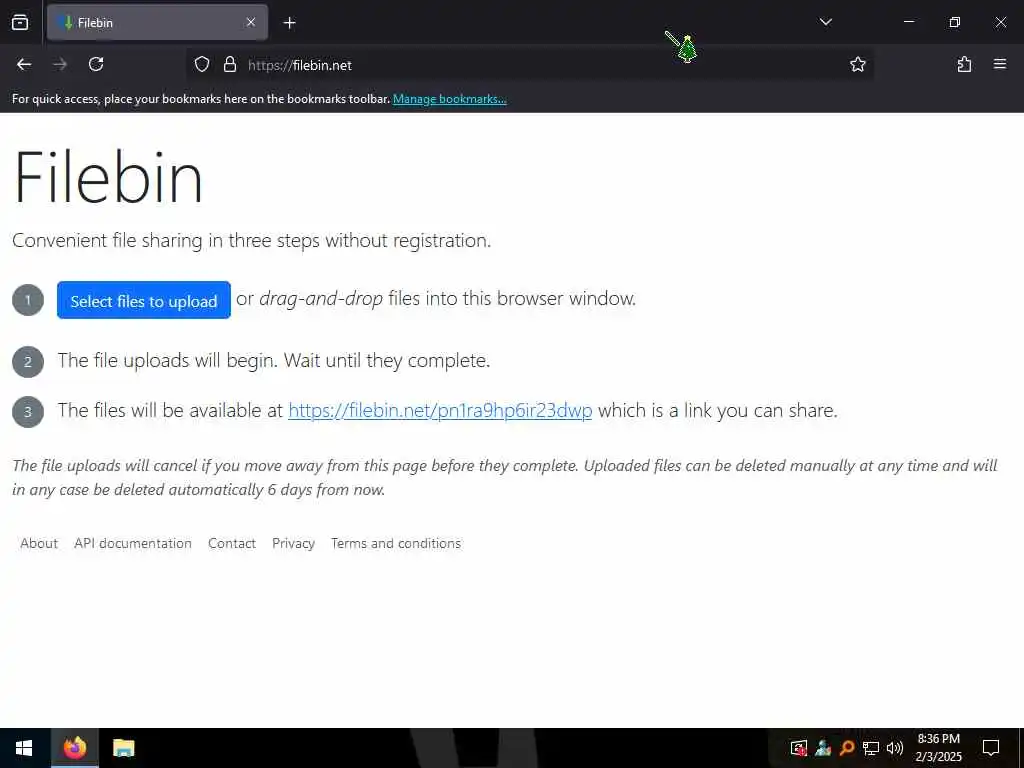Open API documentation link
The width and height of the screenshot is (1024, 768).
click(x=133, y=543)
